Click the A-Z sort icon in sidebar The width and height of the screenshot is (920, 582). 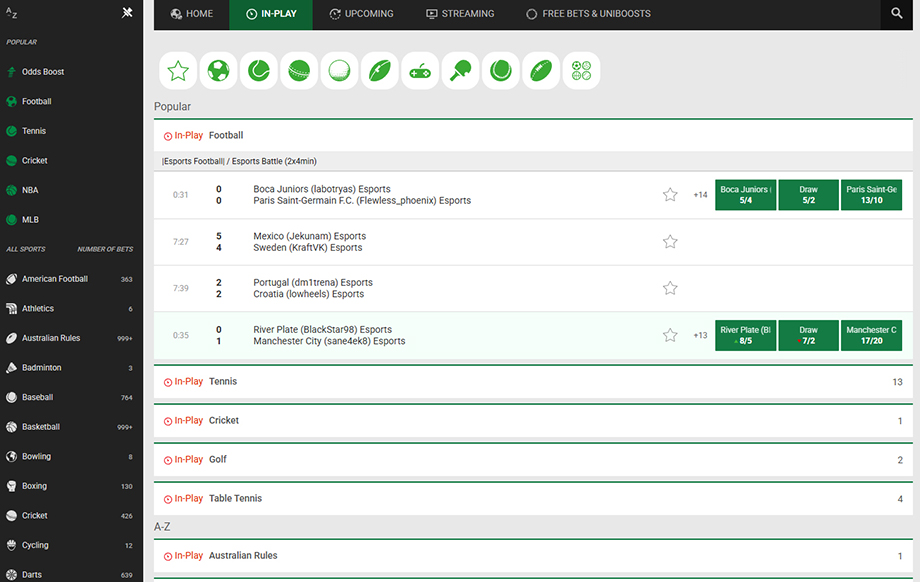(x=11, y=12)
